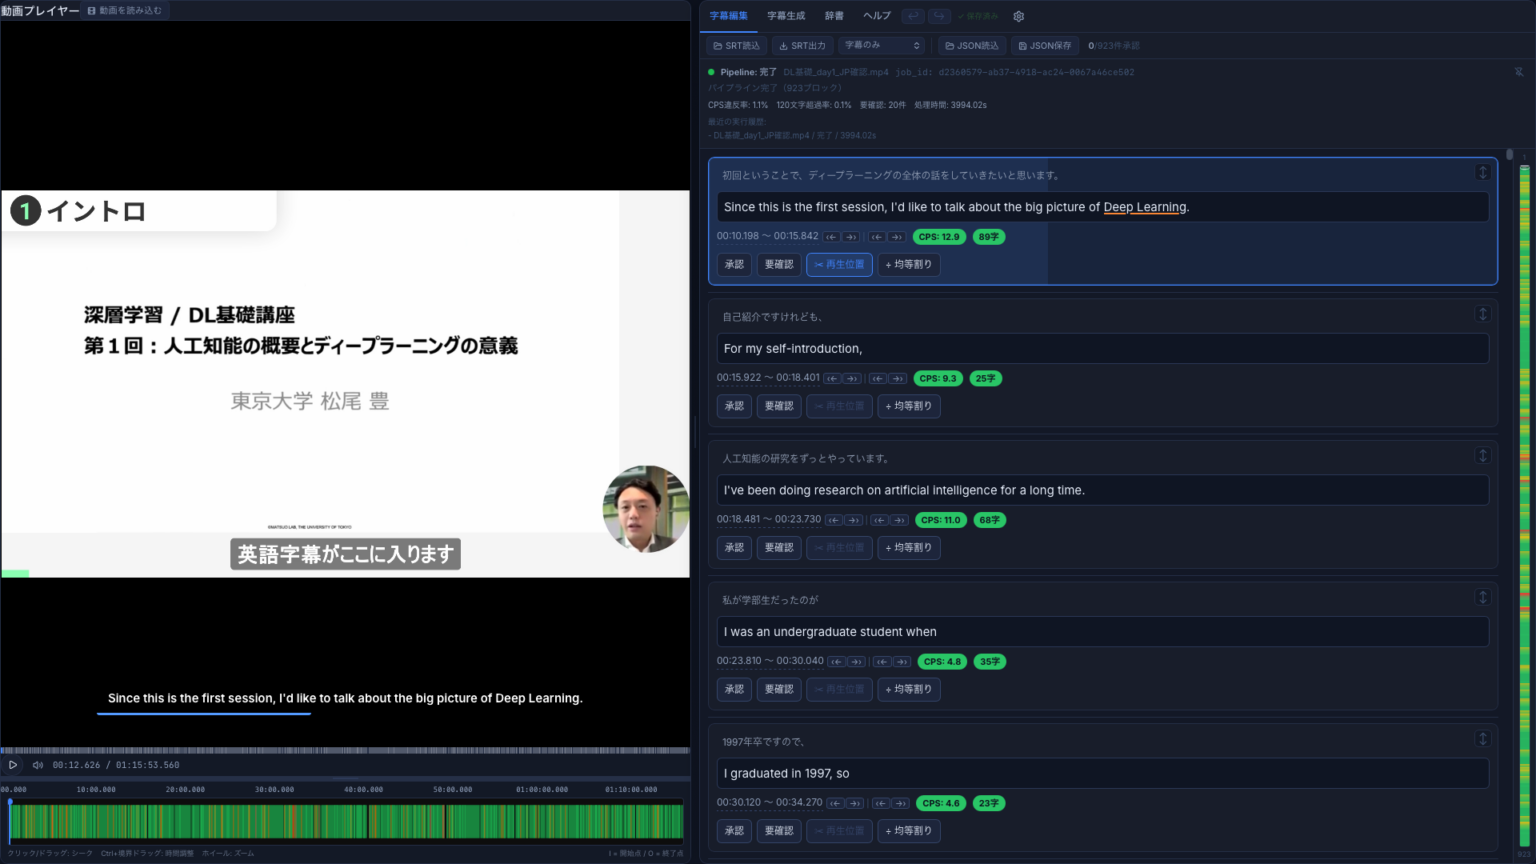Screen dimensions: 1536x864
Task: Toggle 承認 on 'I was an undergraduate' block
Action: pos(734,690)
